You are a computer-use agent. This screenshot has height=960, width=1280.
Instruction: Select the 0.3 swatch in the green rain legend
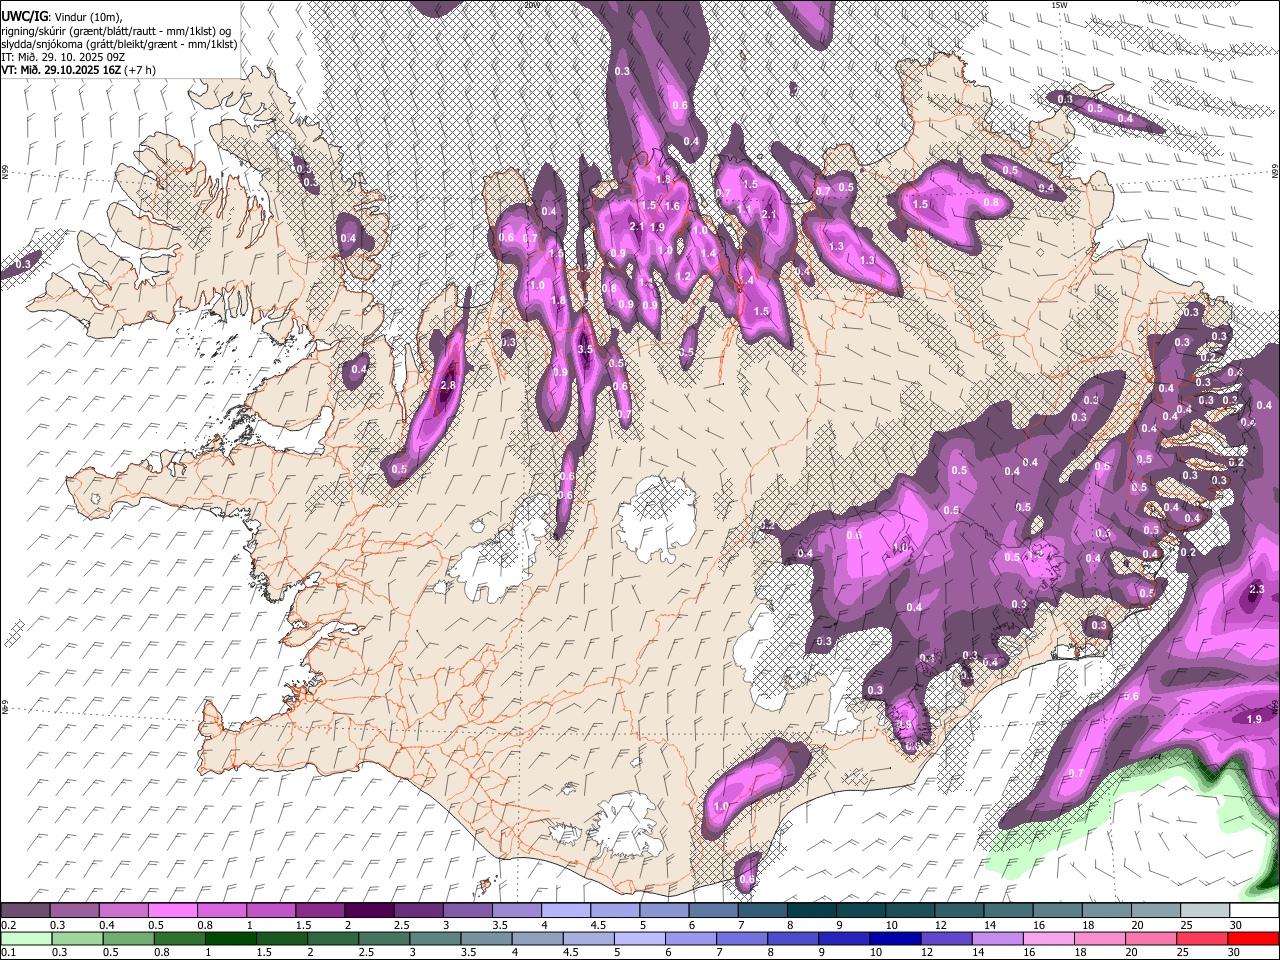tap(77, 938)
